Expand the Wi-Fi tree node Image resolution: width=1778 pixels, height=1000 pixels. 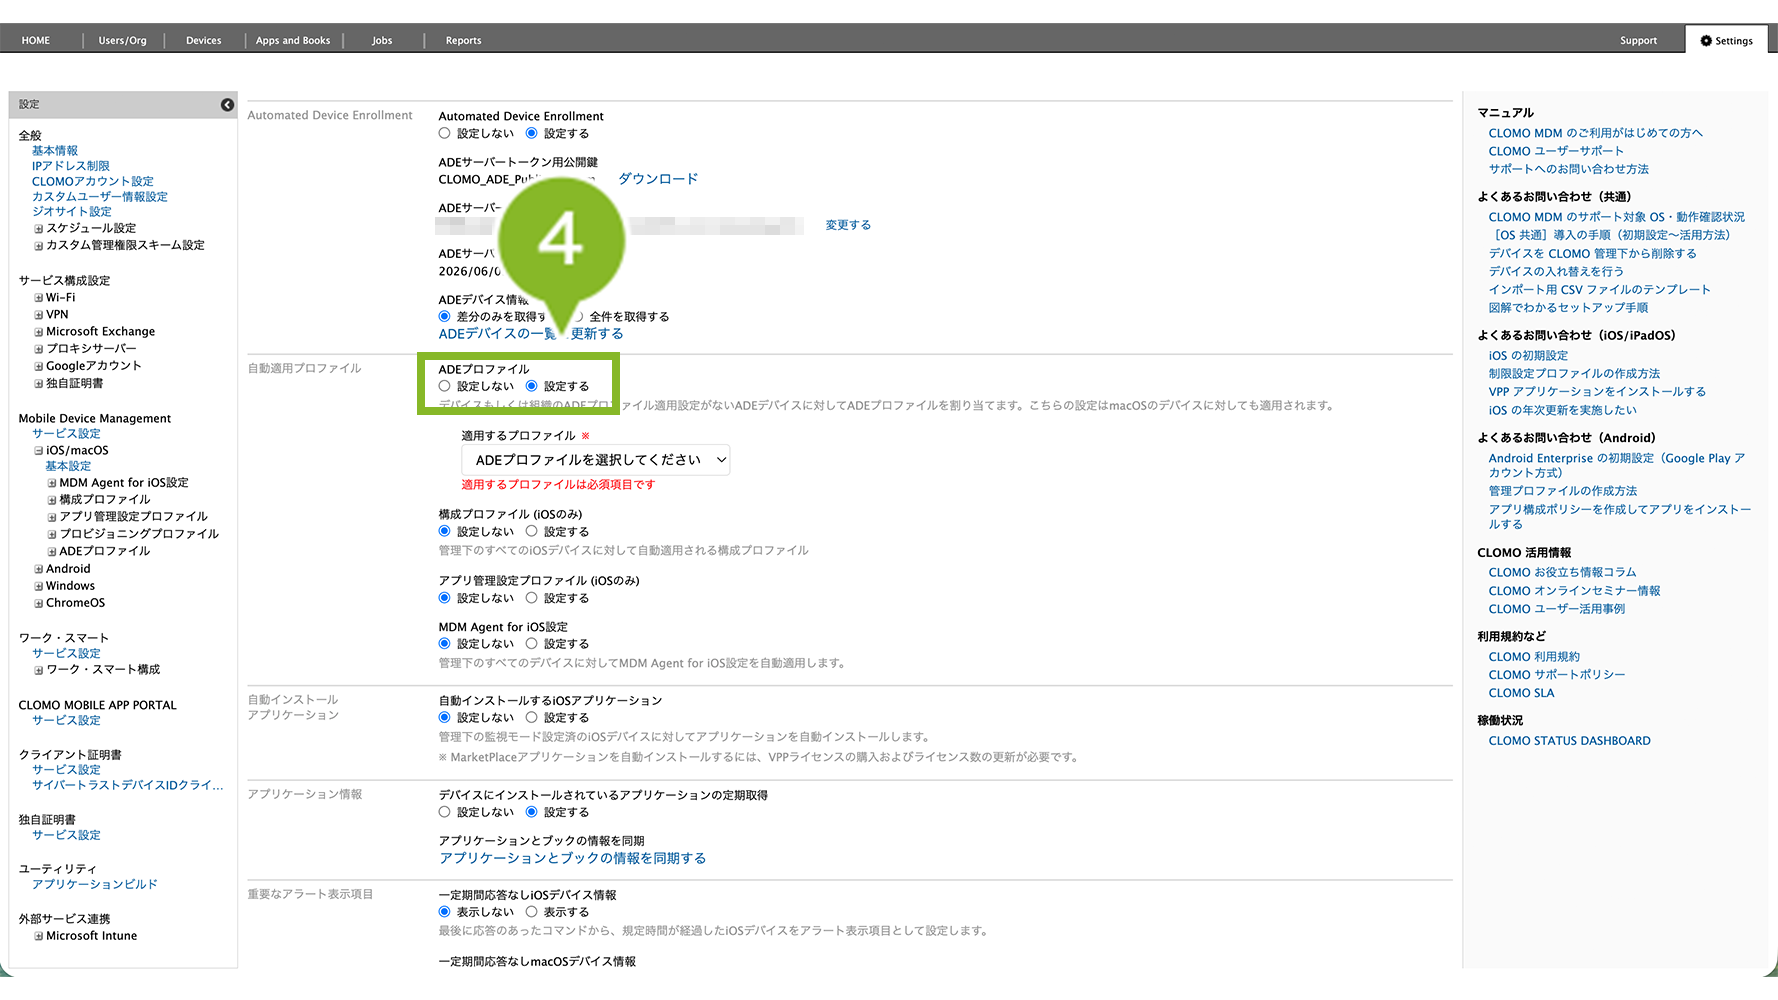point(39,298)
